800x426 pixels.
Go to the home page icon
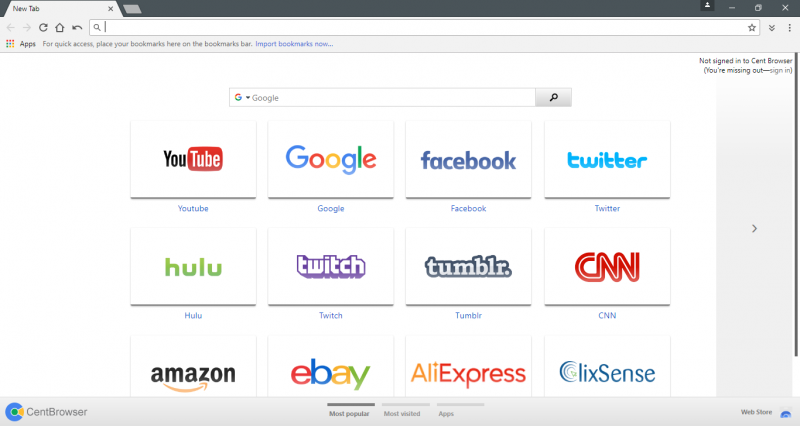60,28
